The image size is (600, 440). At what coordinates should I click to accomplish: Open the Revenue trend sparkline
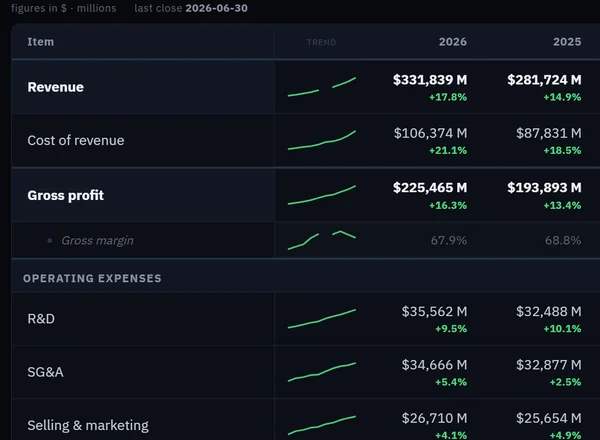tap(322, 87)
